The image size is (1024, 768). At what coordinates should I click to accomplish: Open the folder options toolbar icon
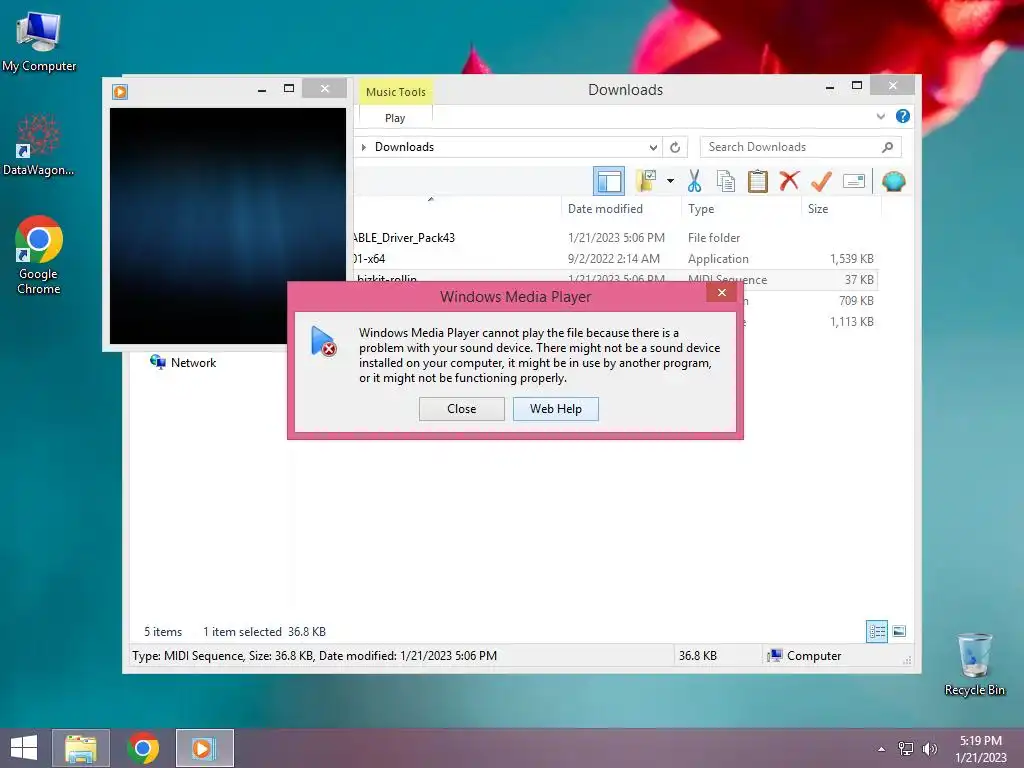click(647, 181)
